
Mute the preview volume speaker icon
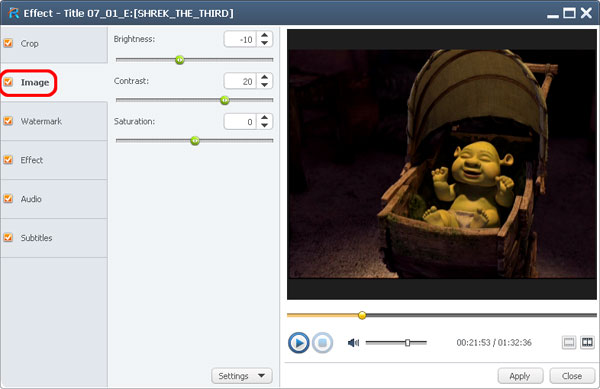tap(353, 343)
